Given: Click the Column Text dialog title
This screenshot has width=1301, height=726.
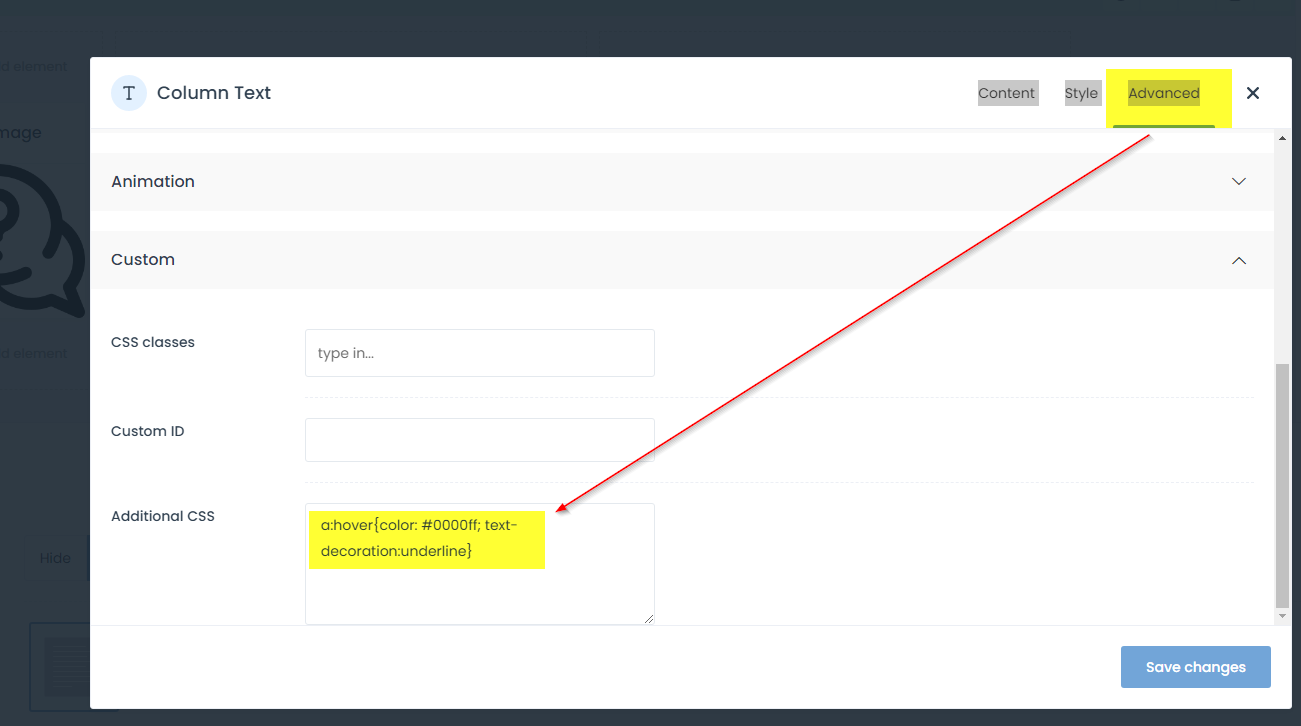Looking at the screenshot, I should click(214, 93).
